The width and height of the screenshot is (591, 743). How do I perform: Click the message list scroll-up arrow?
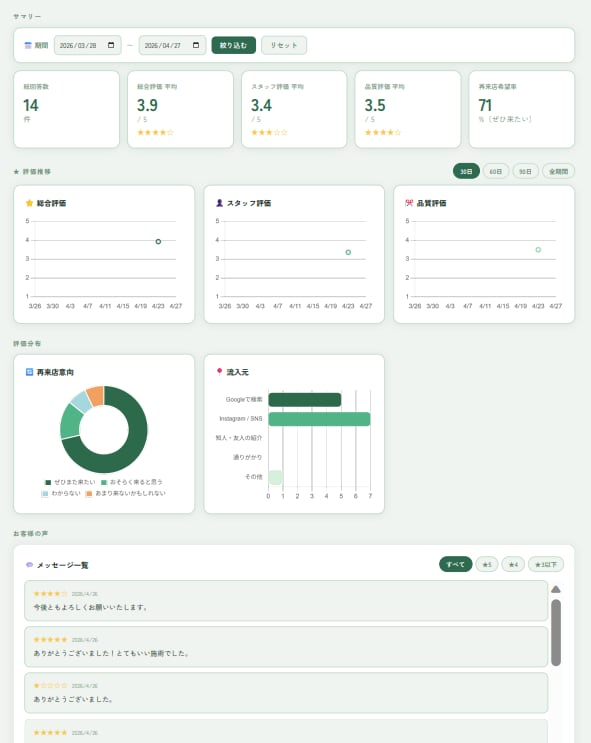[x=556, y=589]
